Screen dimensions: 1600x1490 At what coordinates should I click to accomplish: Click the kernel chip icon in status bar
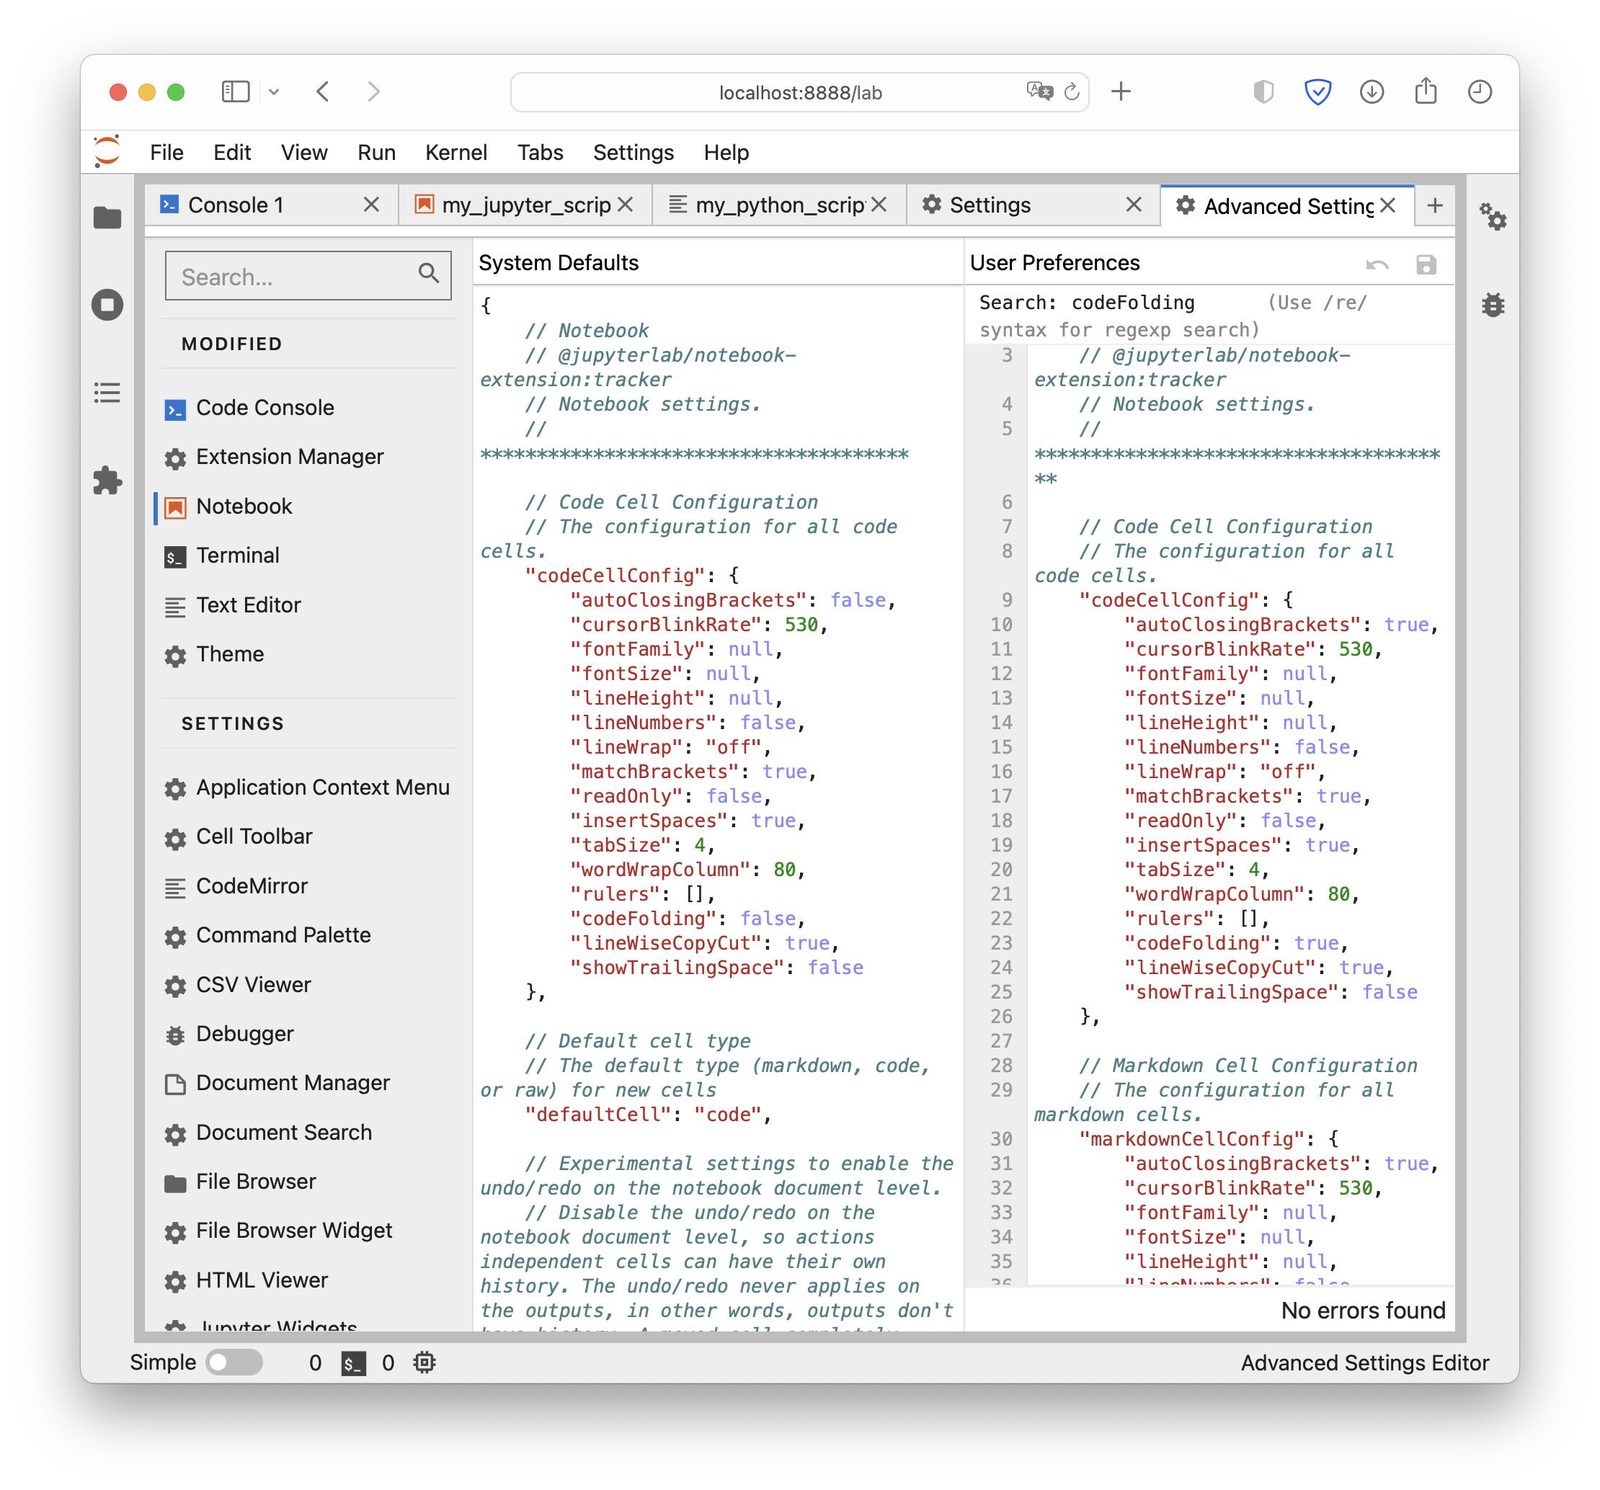point(424,1362)
